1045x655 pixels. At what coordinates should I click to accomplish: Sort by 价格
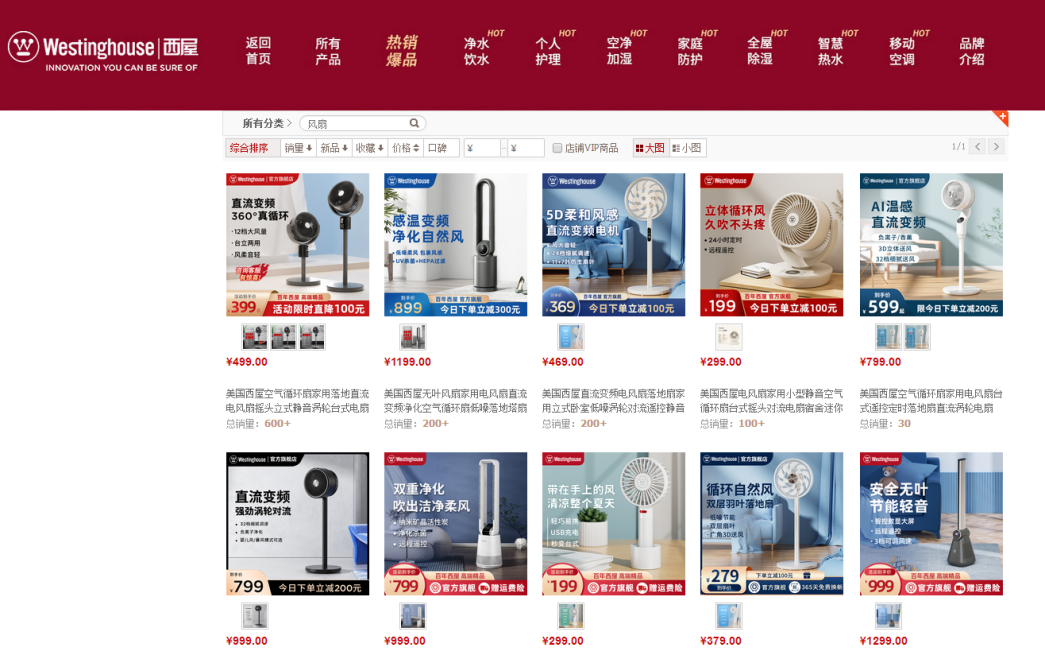pyautogui.click(x=406, y=148)
